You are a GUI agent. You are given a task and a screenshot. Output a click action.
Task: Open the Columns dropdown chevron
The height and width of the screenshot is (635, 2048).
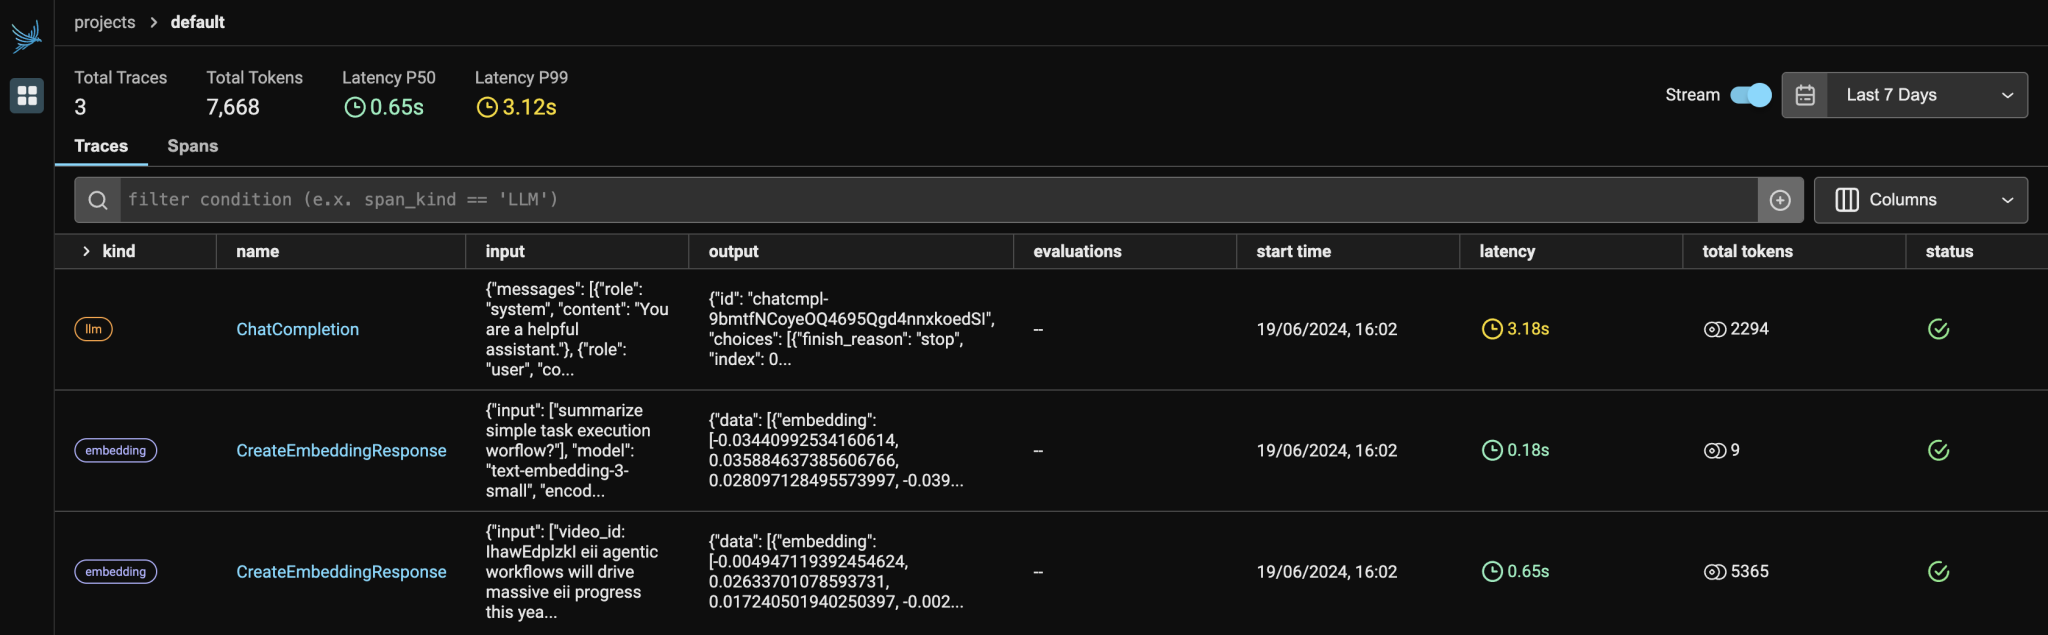pyautogui.click(x=2008, y=199)
